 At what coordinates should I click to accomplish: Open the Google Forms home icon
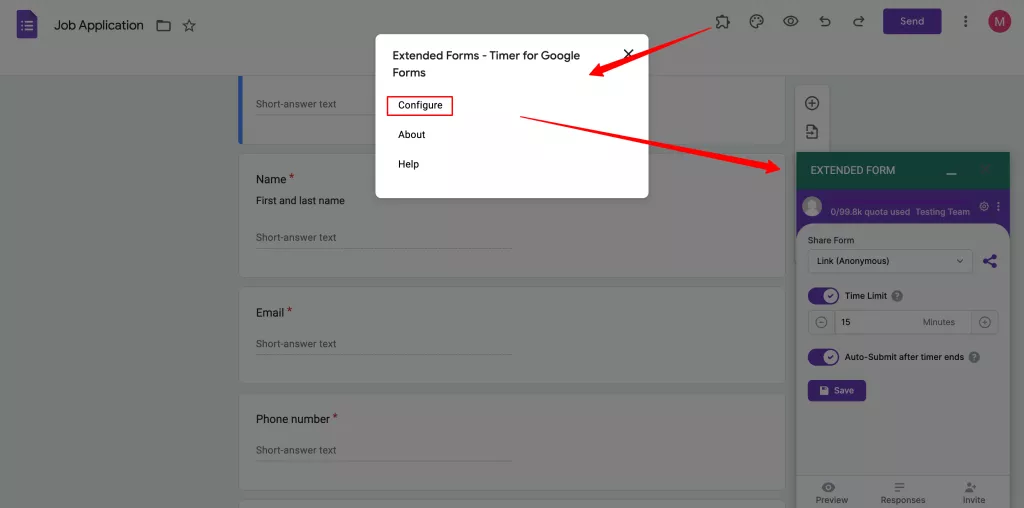[x=27, y=25]
